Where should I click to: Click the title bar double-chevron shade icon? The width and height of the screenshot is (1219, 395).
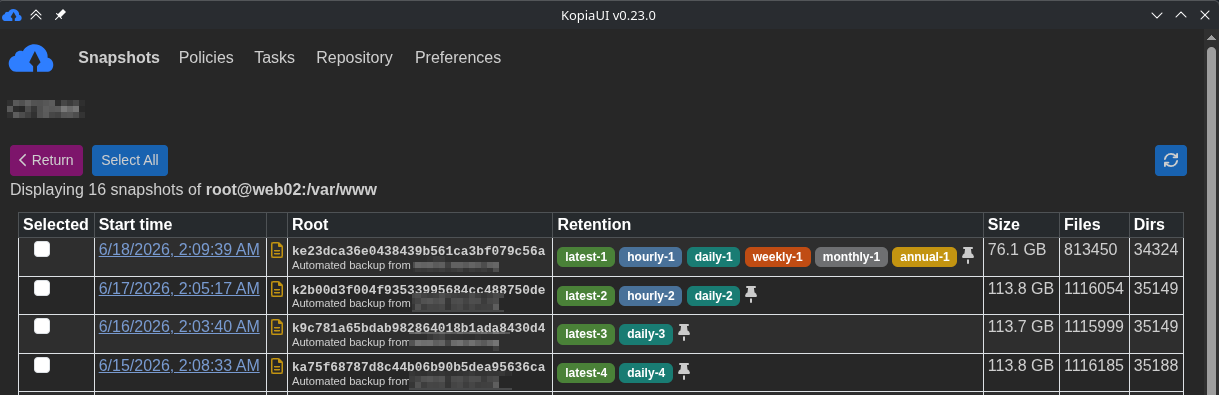pyautogui.click(x=36, y=15)
